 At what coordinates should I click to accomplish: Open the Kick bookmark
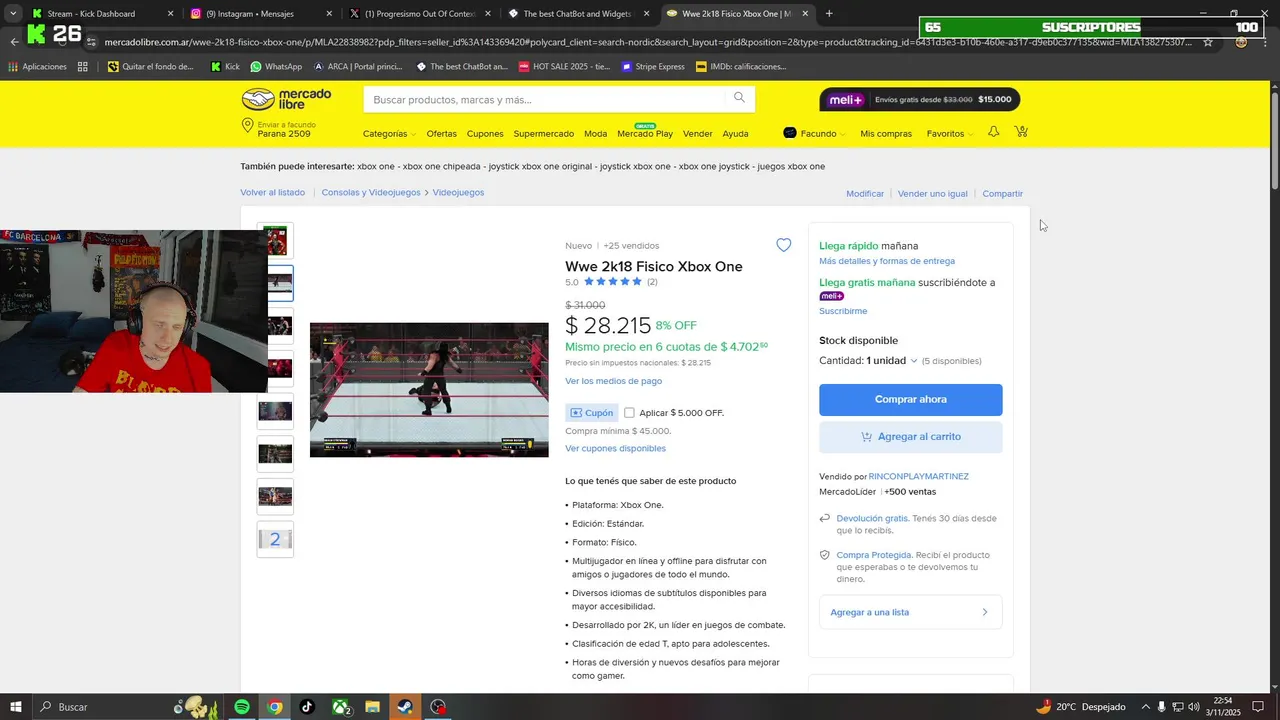point(225,66)
